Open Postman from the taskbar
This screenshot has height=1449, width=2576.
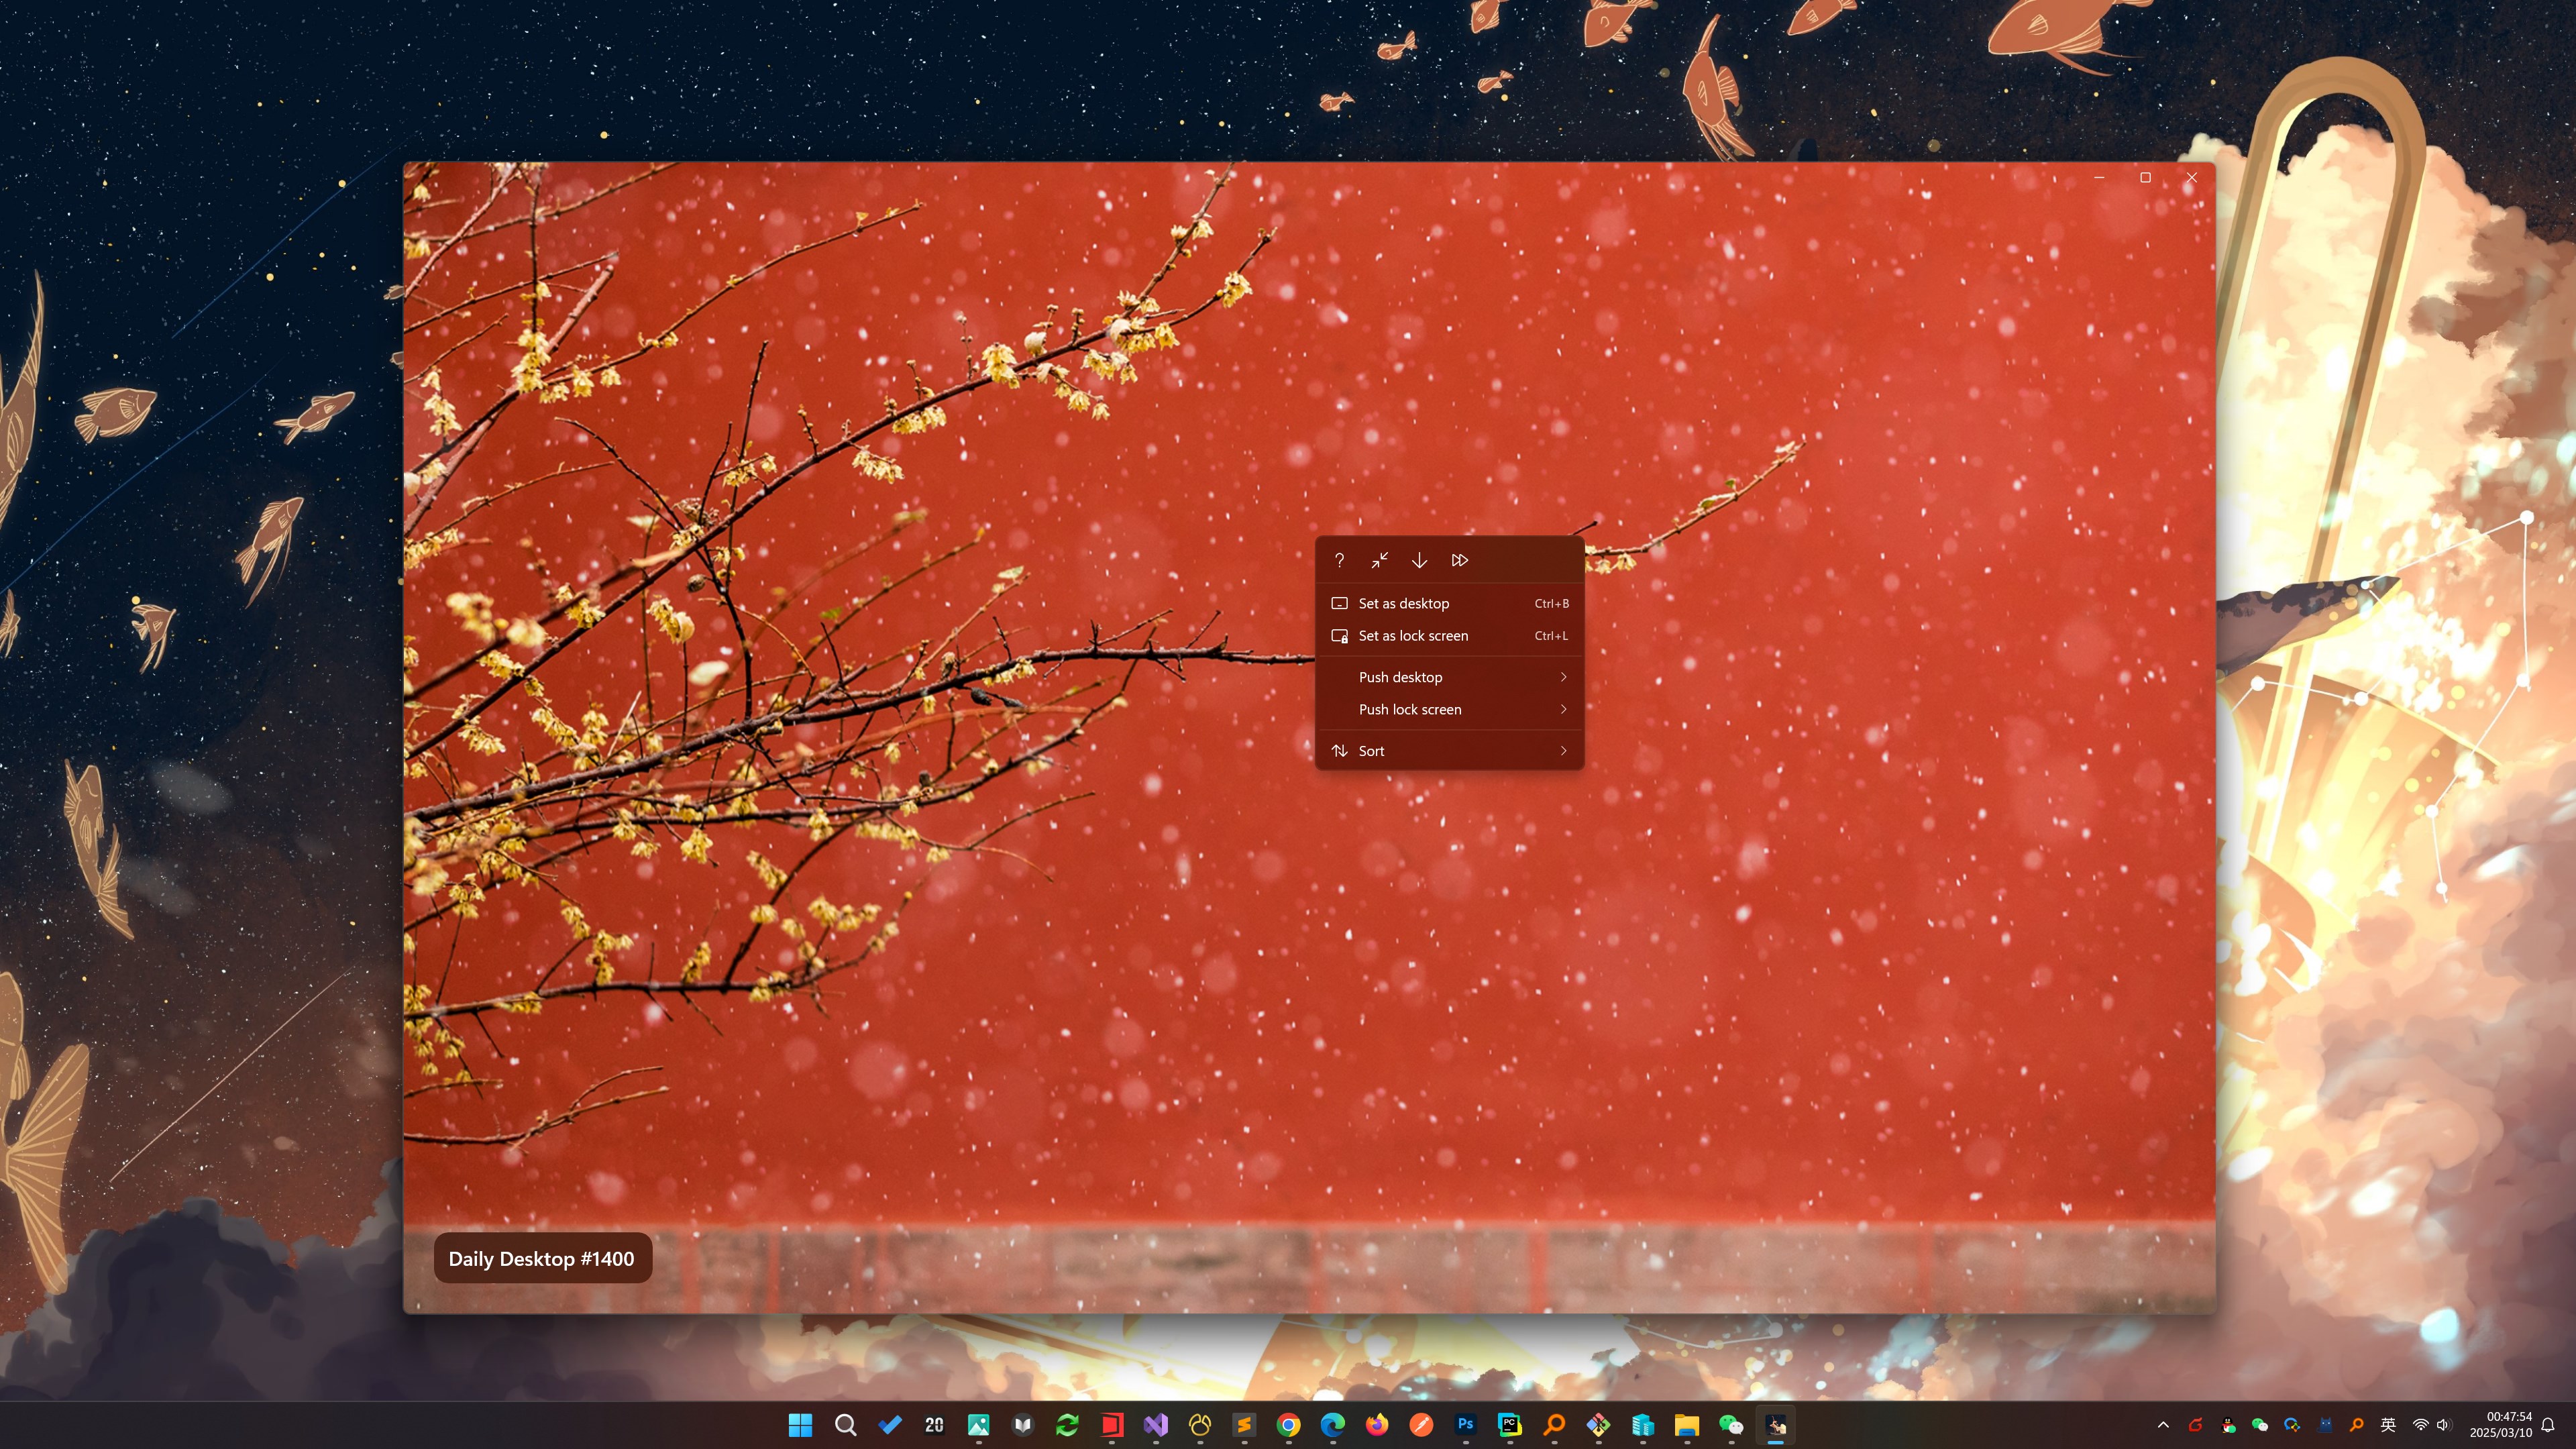click(x=1421, y=1424)
